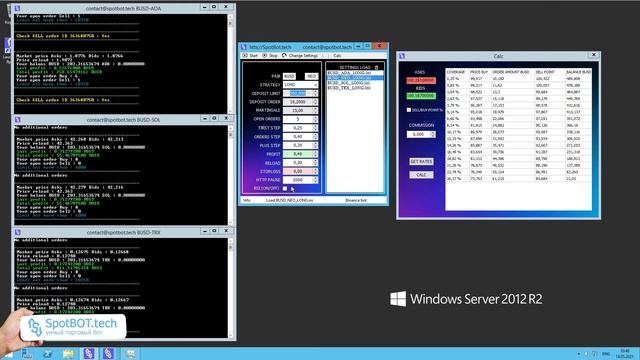Click the PROFIT spinner arrows
Viewport: 640px width, 360px height.
point(316,154)
